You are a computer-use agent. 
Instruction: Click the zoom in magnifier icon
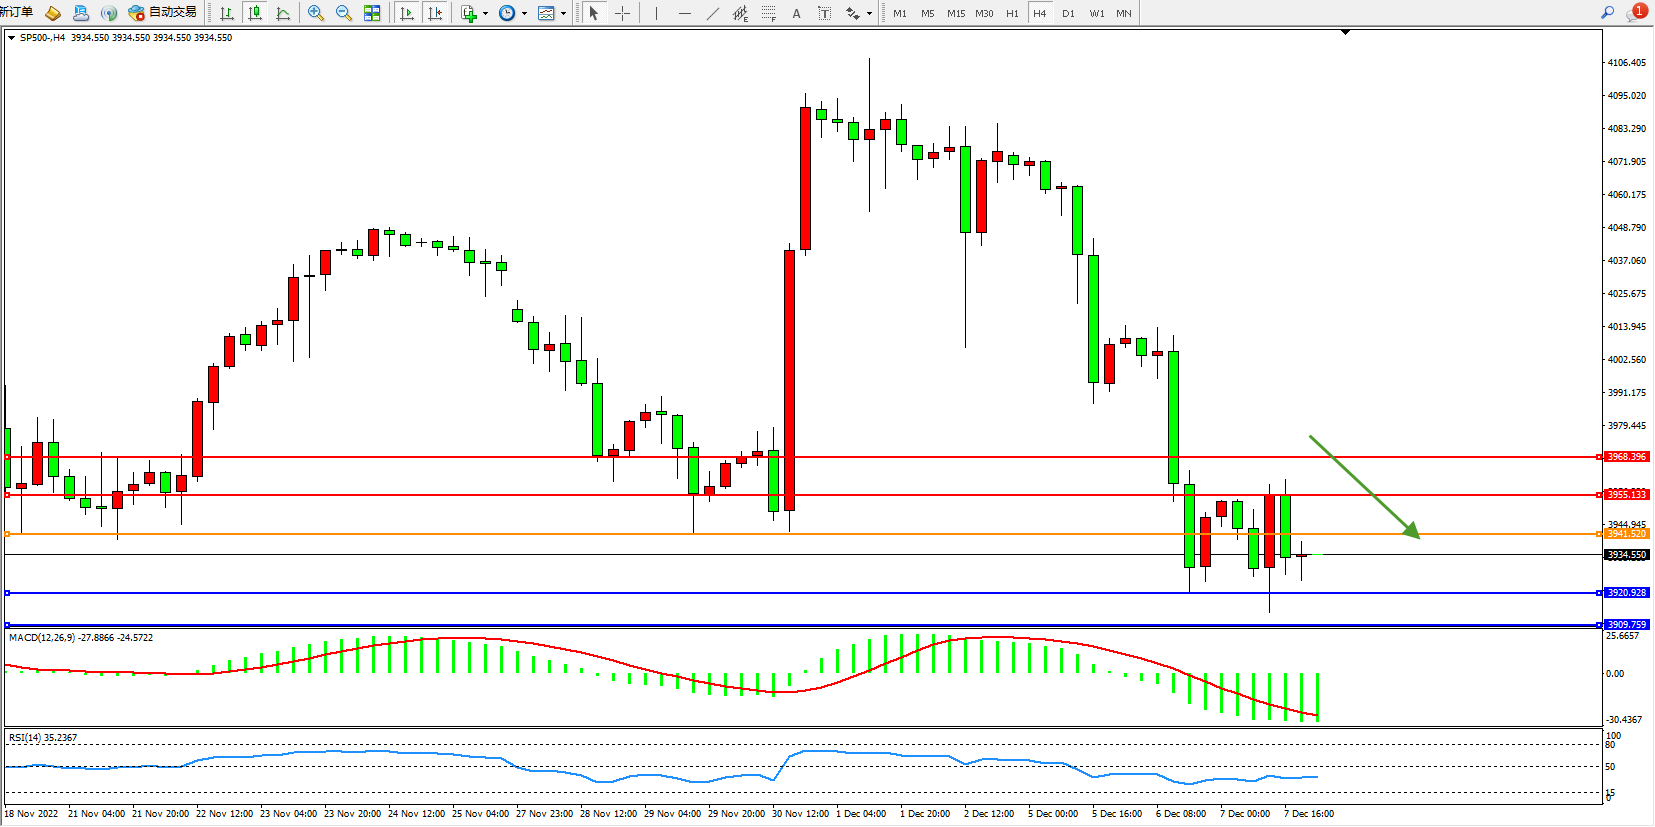tap(316, 13)
